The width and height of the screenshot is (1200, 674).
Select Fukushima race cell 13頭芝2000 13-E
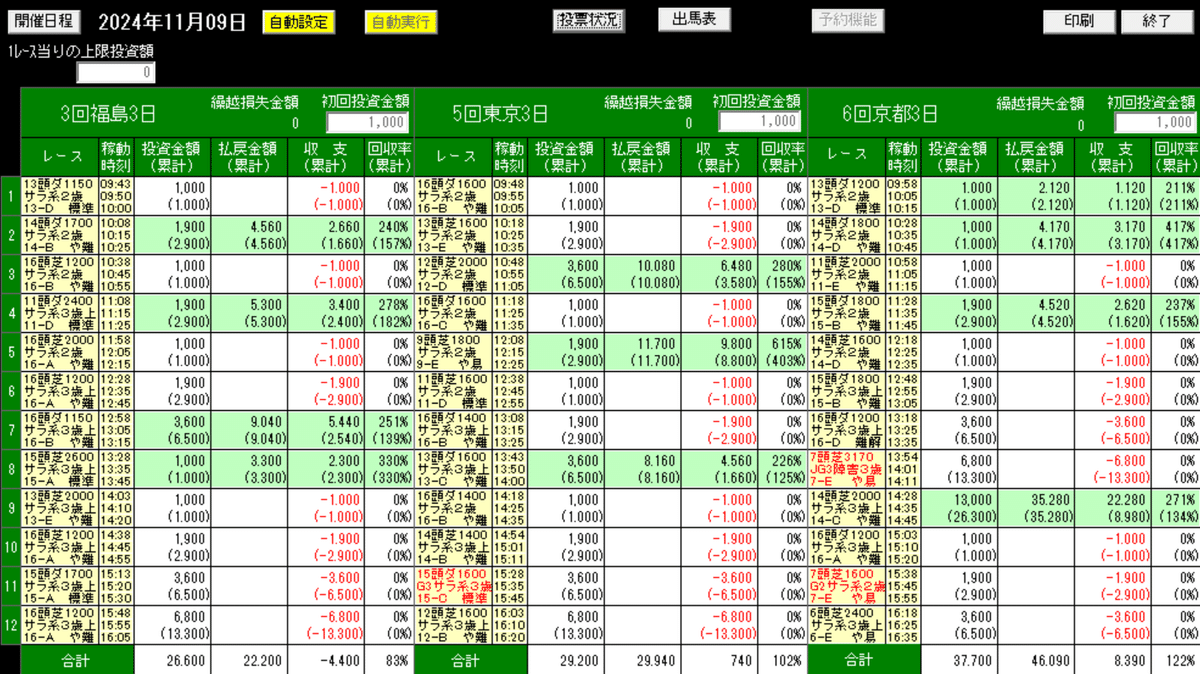click(x=59, y=508)
